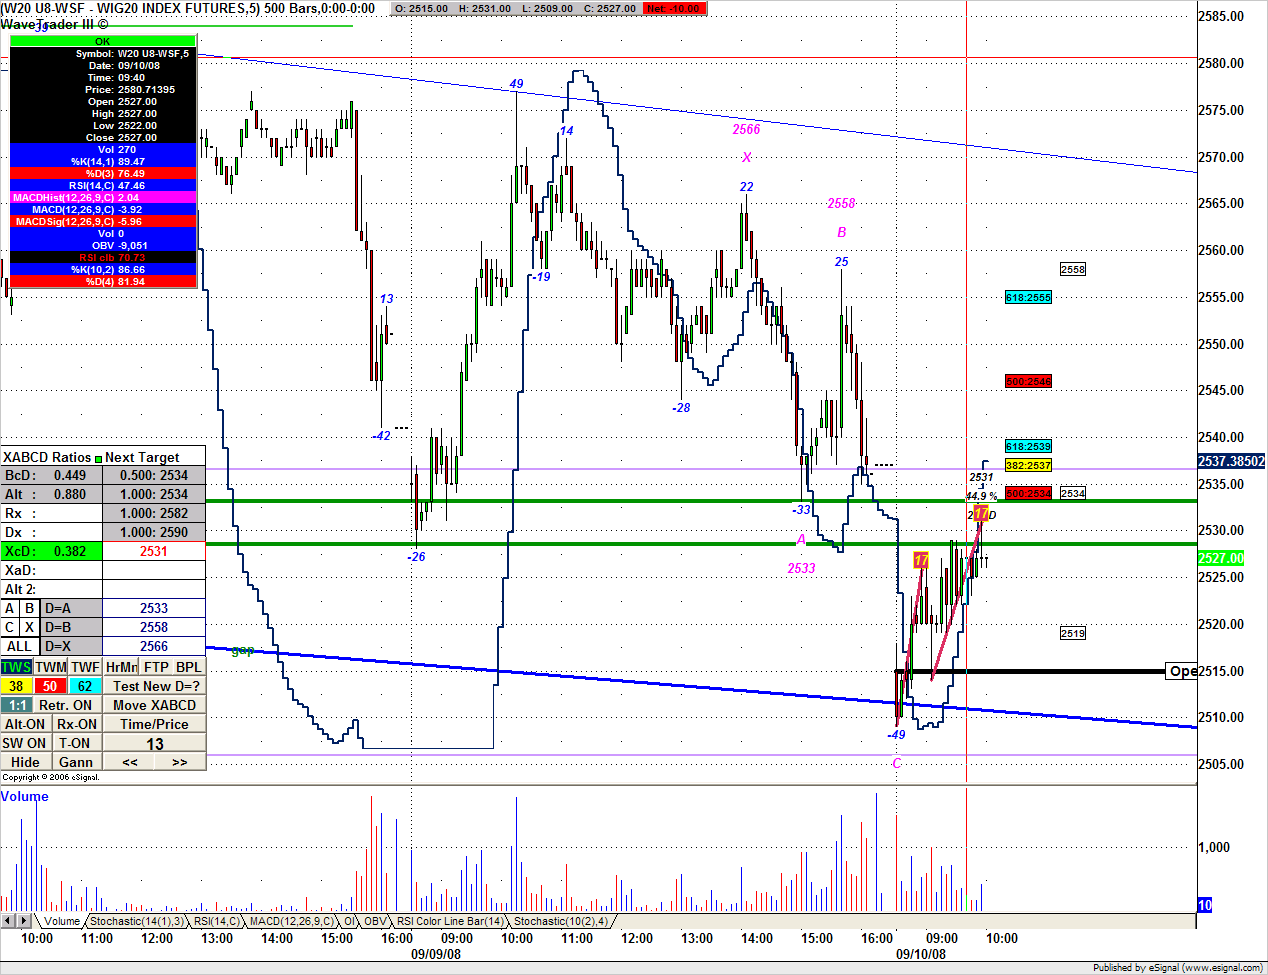The height and width of the screenshot is (975, 1268).
Task: Select the red 50 retracement swatch
Action: tap(51, 686)
